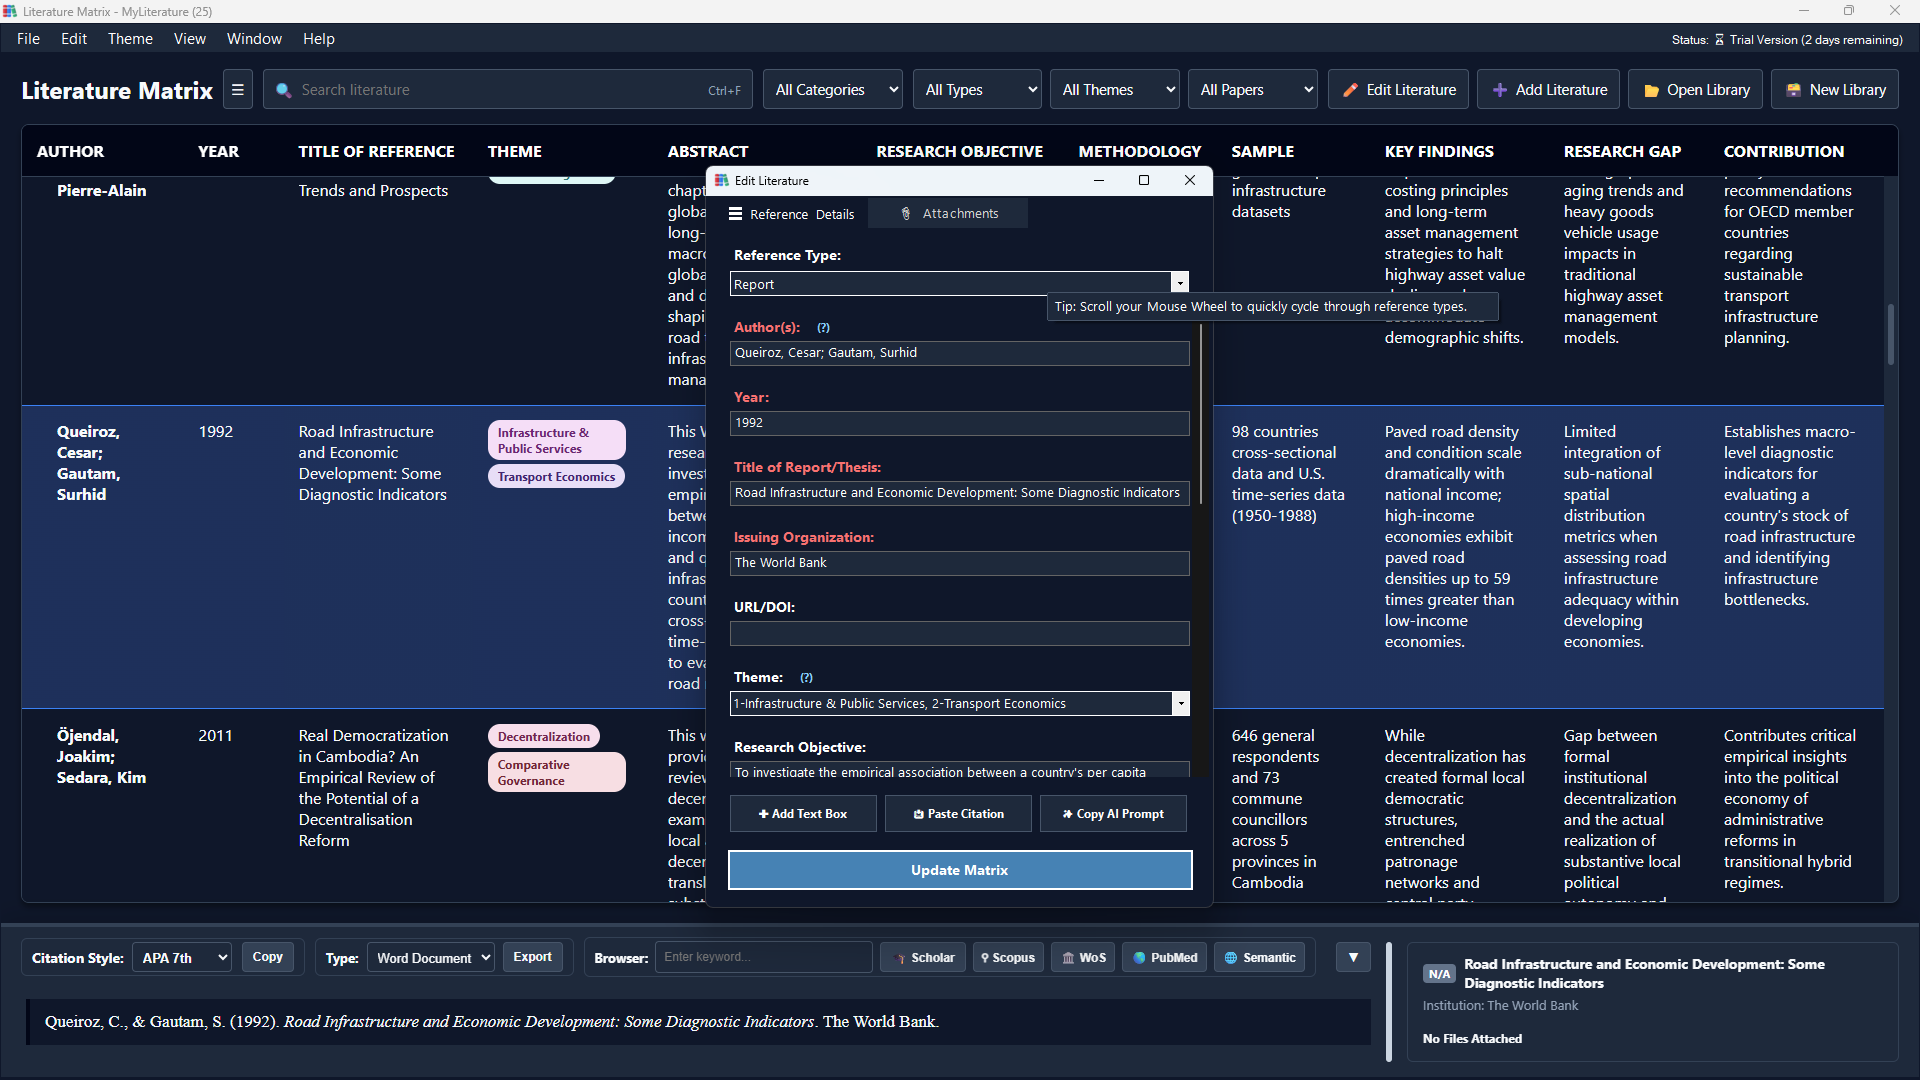This screenshot has height=1080, width=1920.
Task: Maximize the Edit Literature dialog
Action: [1144, 180]
